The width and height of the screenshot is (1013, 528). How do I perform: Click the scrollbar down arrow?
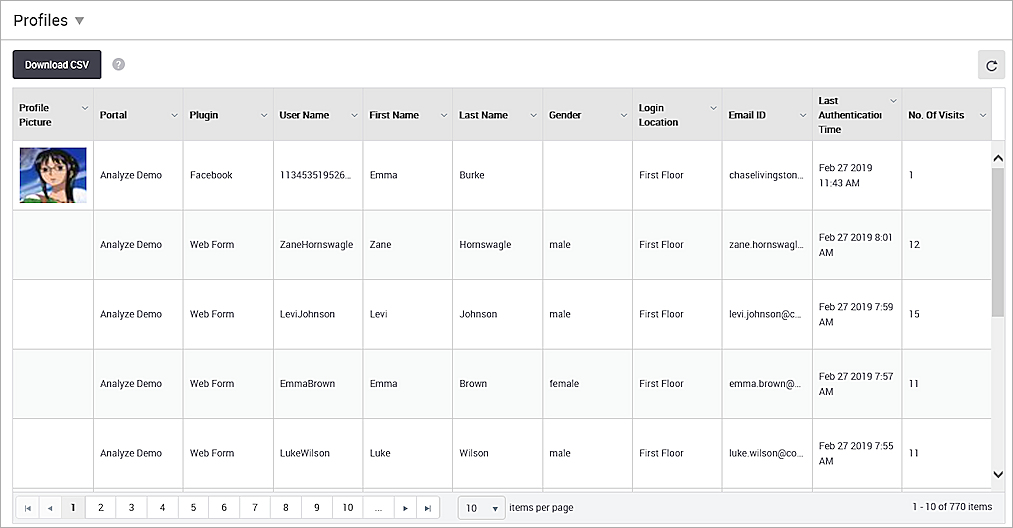998,474
